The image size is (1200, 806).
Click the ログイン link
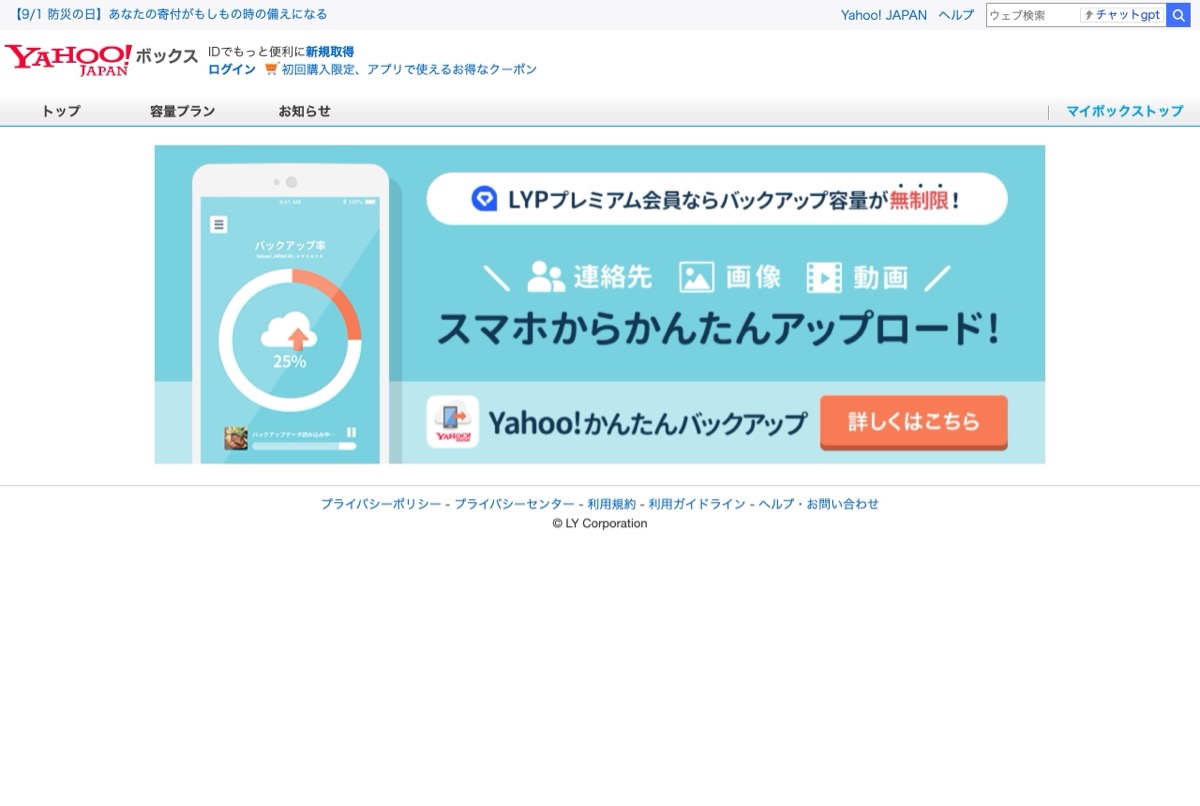point(232,69)
